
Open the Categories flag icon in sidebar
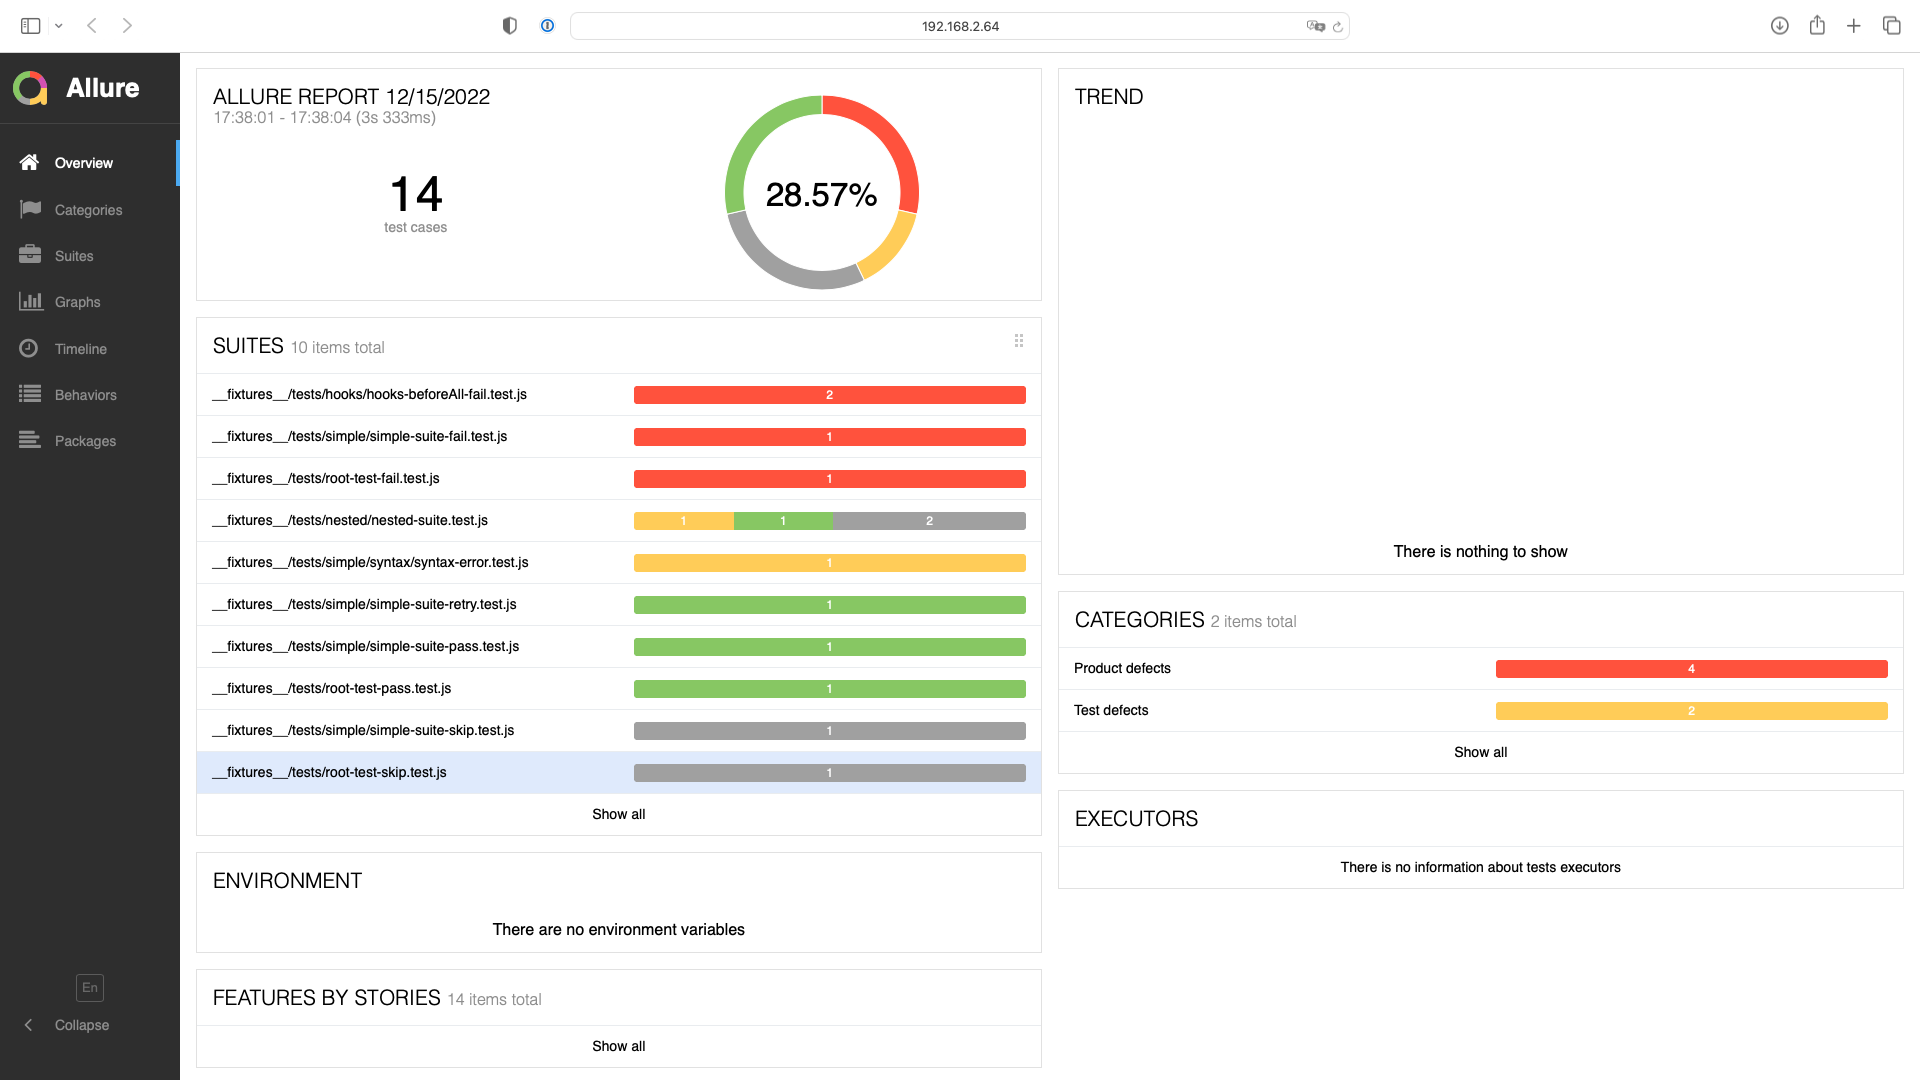30,209
